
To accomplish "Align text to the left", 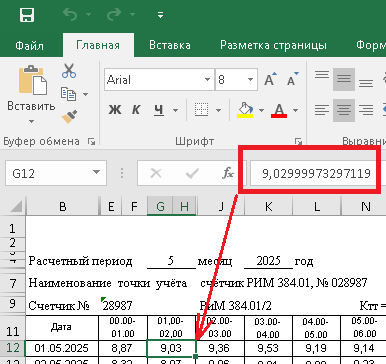I will [322, 110].
